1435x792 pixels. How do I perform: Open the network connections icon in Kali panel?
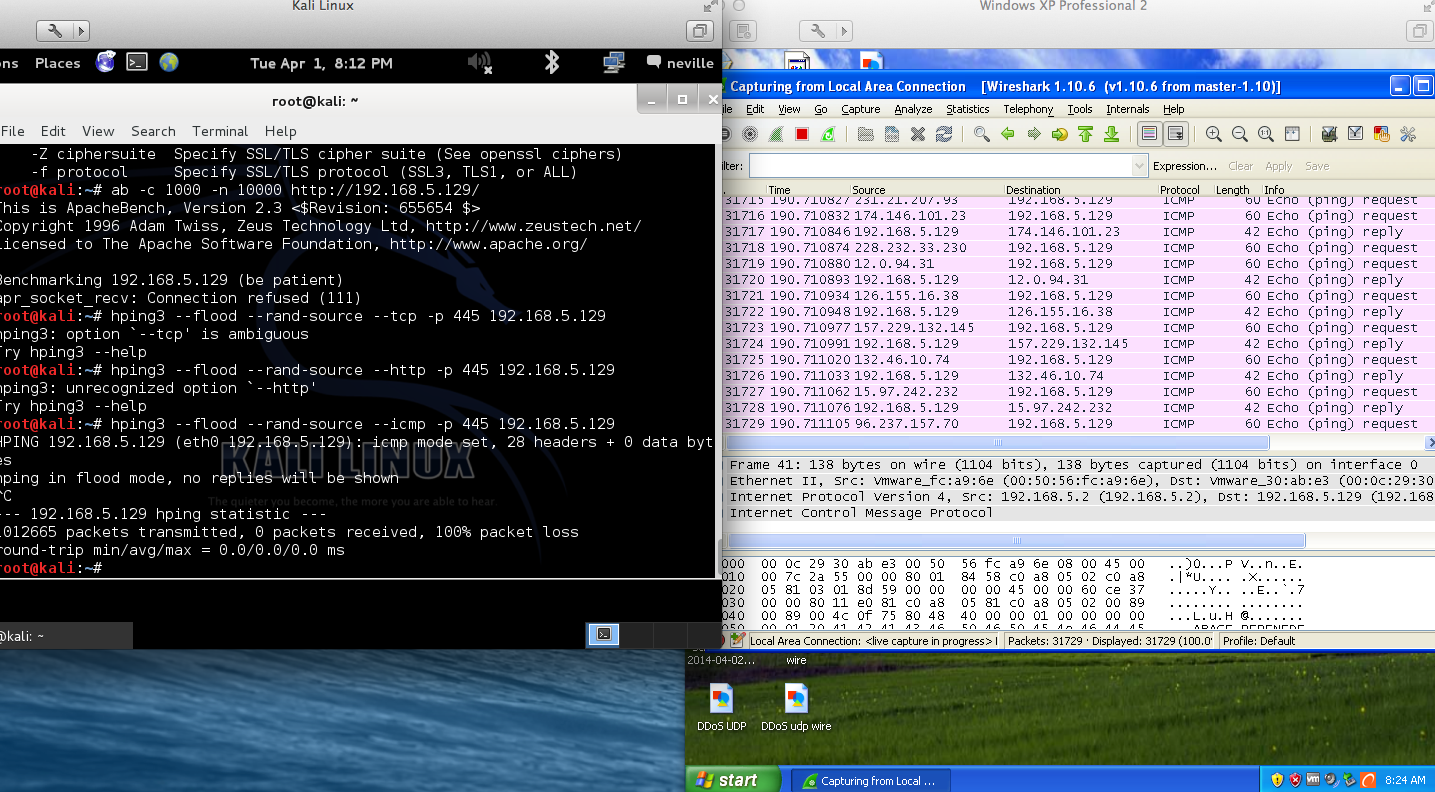[614, 62]
